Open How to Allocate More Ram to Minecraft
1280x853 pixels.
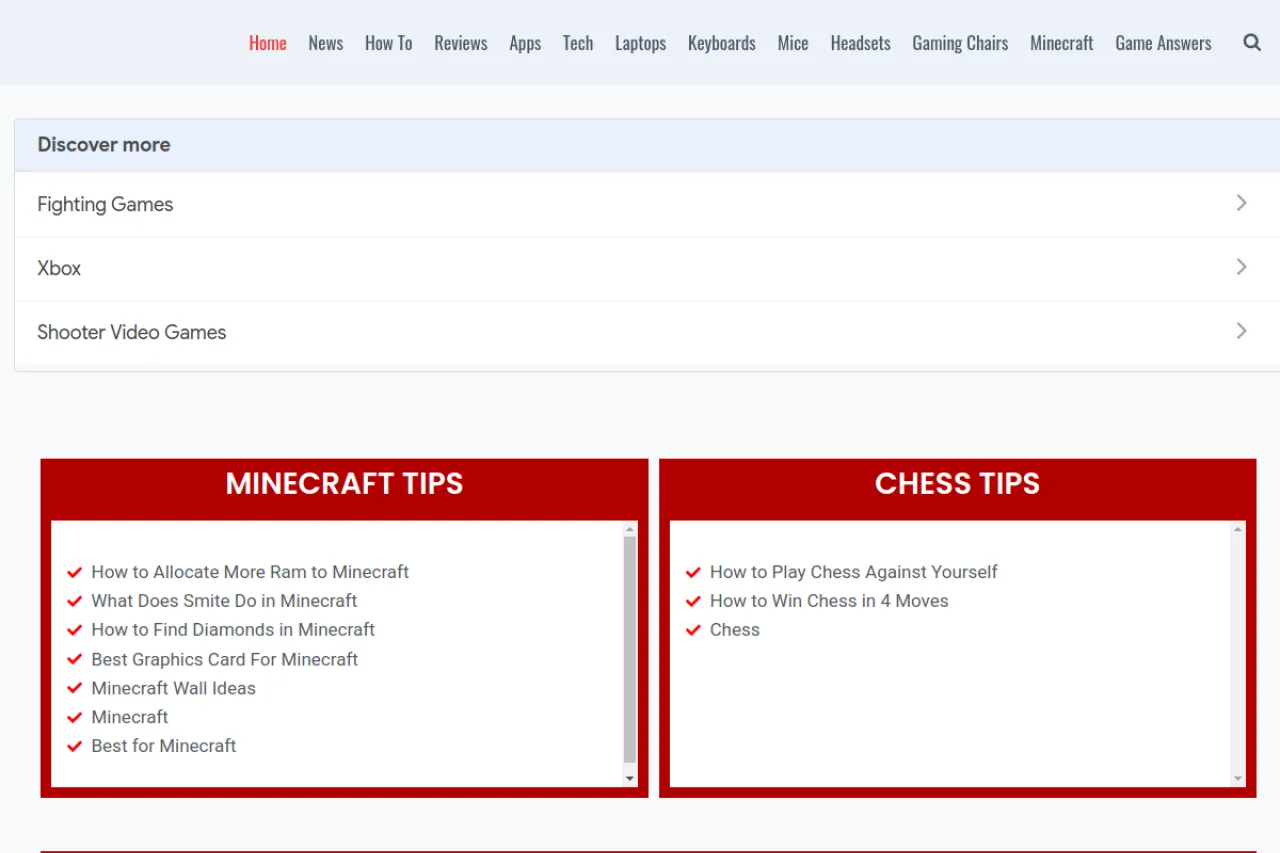(250, 572)
